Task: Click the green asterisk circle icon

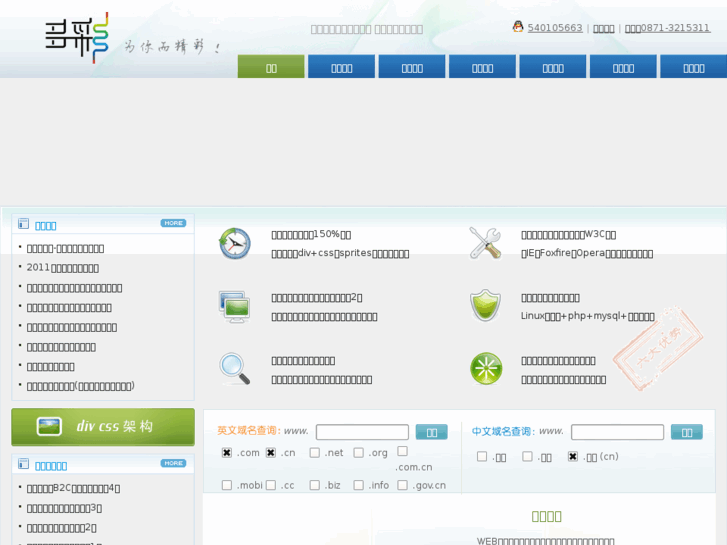Action: pos(485,369)
